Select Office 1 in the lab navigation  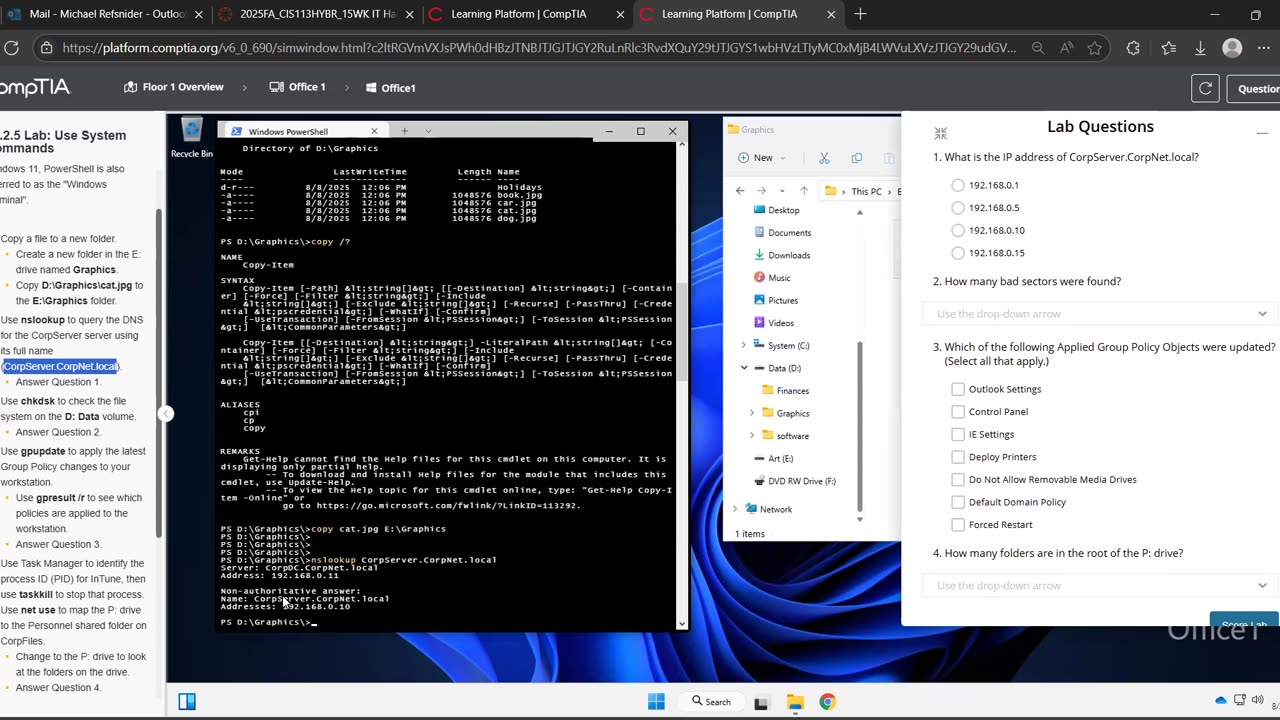pos(298,87)
